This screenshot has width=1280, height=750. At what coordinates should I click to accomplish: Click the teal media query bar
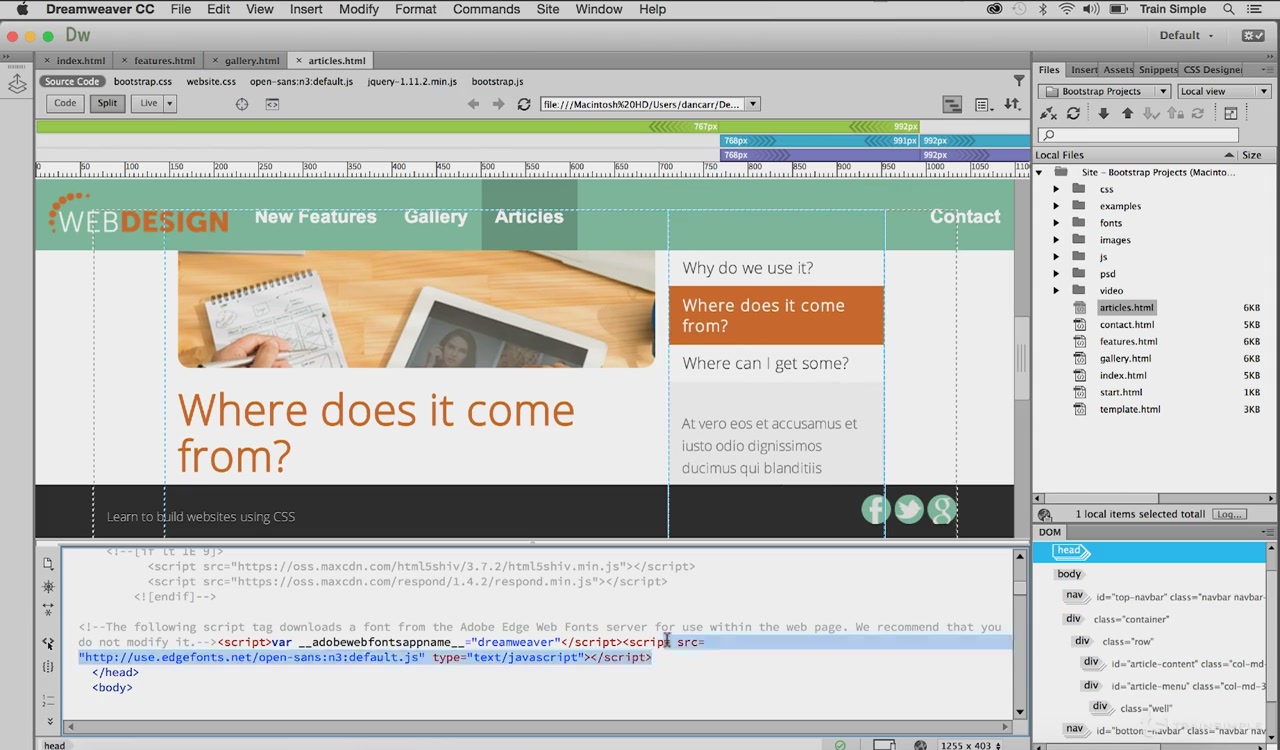point(875,141)
